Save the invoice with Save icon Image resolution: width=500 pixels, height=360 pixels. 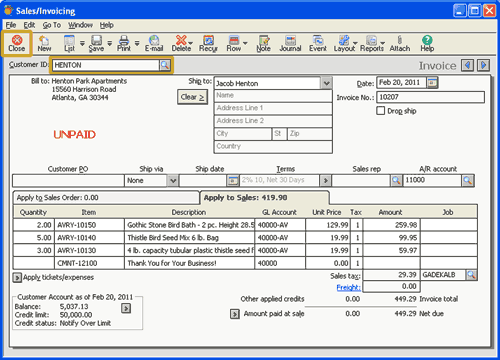pos(96,43)
